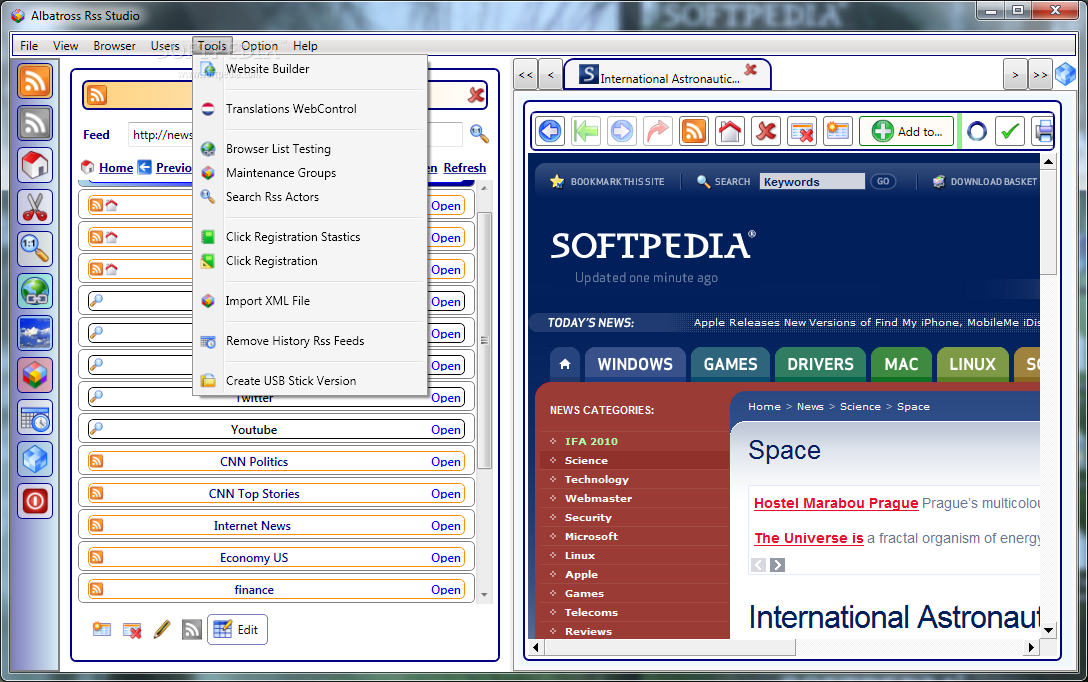This screenshot has height=682, width=1088.
Task: Open the Help menu
Action: tap(305, 46)
